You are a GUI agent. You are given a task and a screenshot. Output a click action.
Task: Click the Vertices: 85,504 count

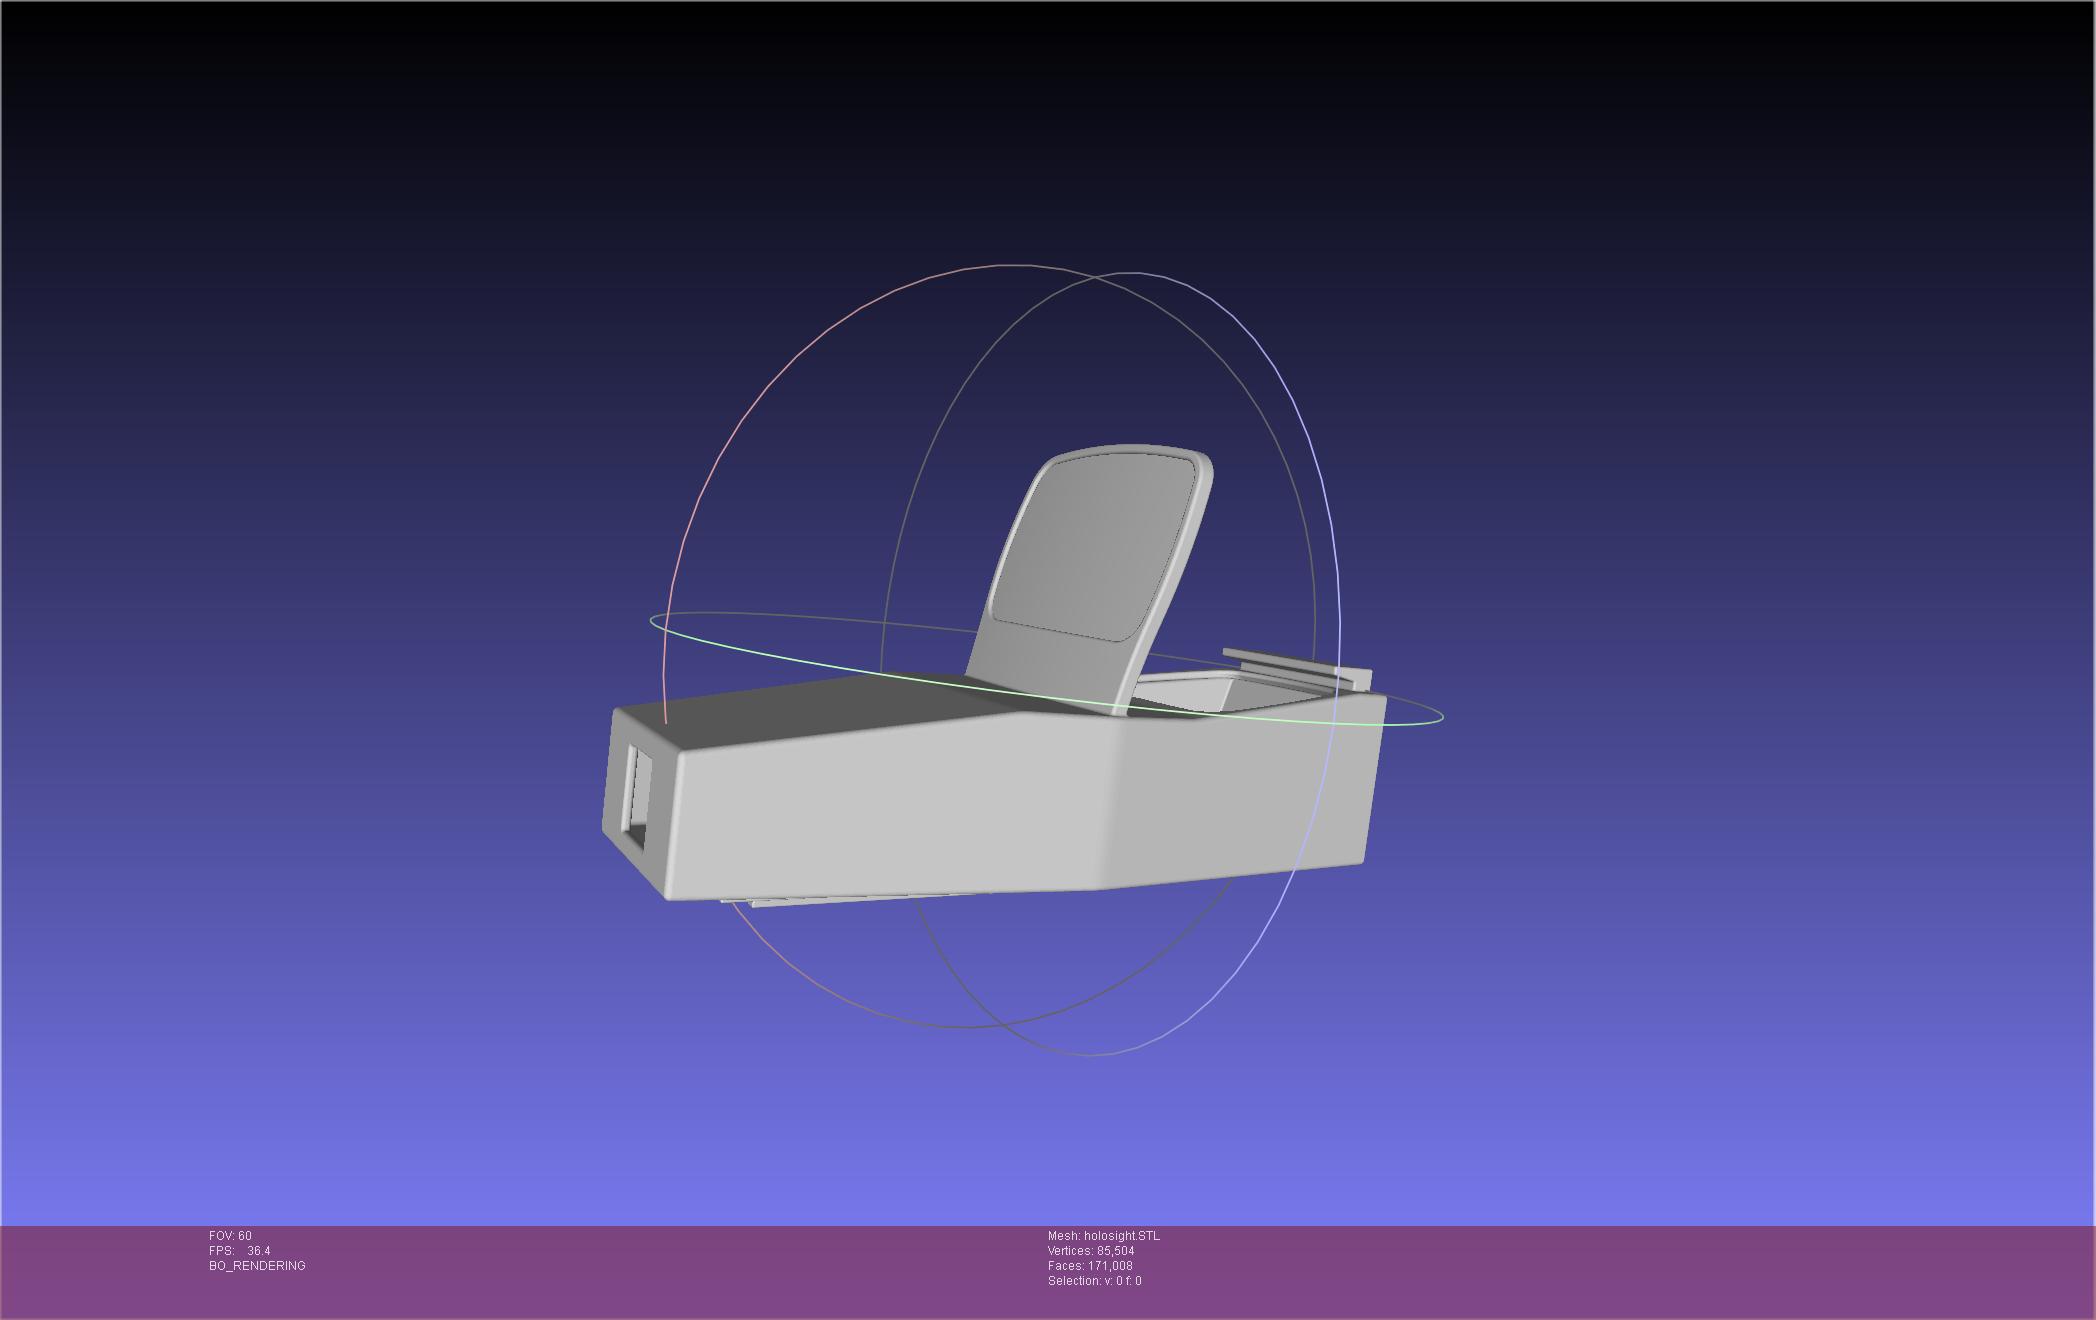[1090, 1251]
